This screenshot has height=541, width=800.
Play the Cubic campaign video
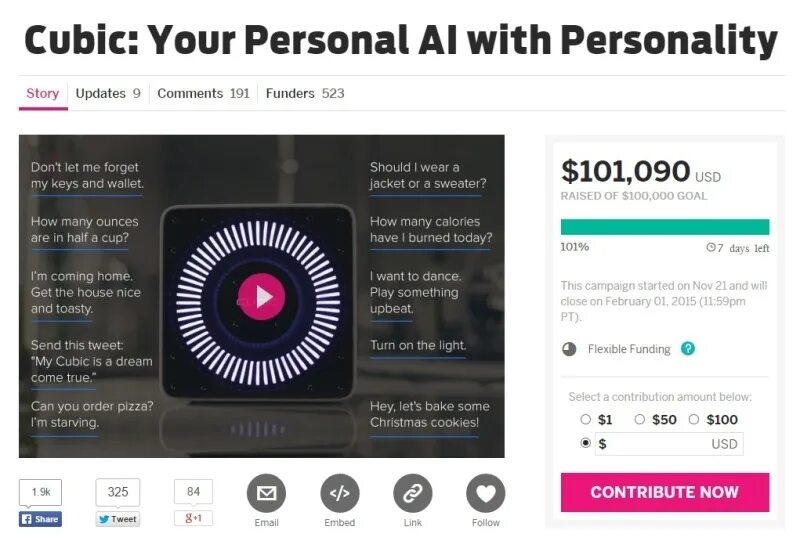pyautogui.click(x=262, y=297)
